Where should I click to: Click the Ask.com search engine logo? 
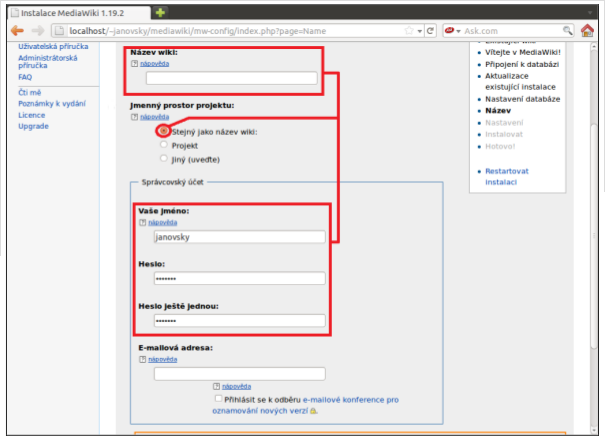[449, 31]
